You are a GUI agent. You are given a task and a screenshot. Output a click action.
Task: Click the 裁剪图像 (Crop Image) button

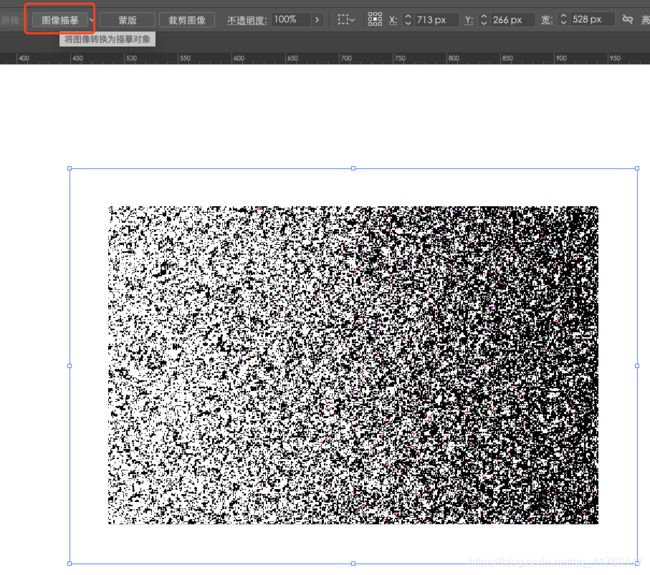pyautogui.click(x=187, y=20)
